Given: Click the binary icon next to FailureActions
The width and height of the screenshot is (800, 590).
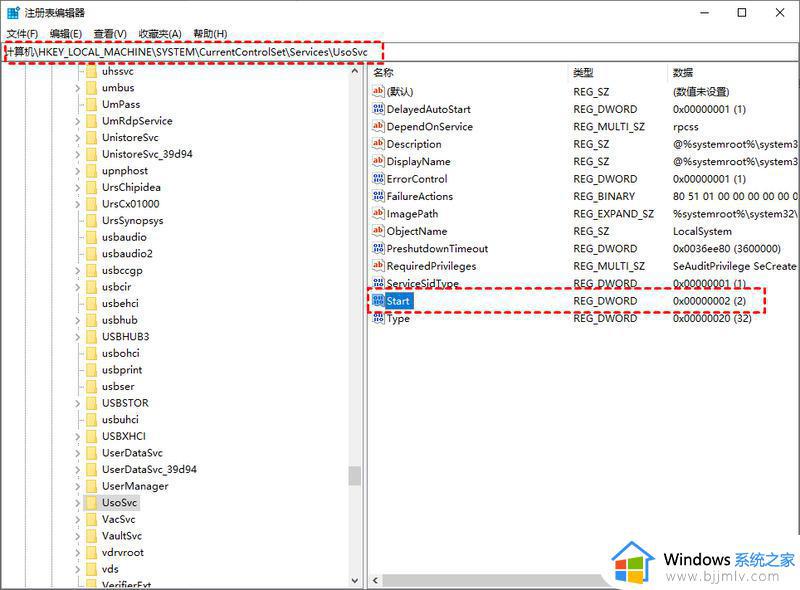Looking at the screenshot, I should [x=378, y=196].
